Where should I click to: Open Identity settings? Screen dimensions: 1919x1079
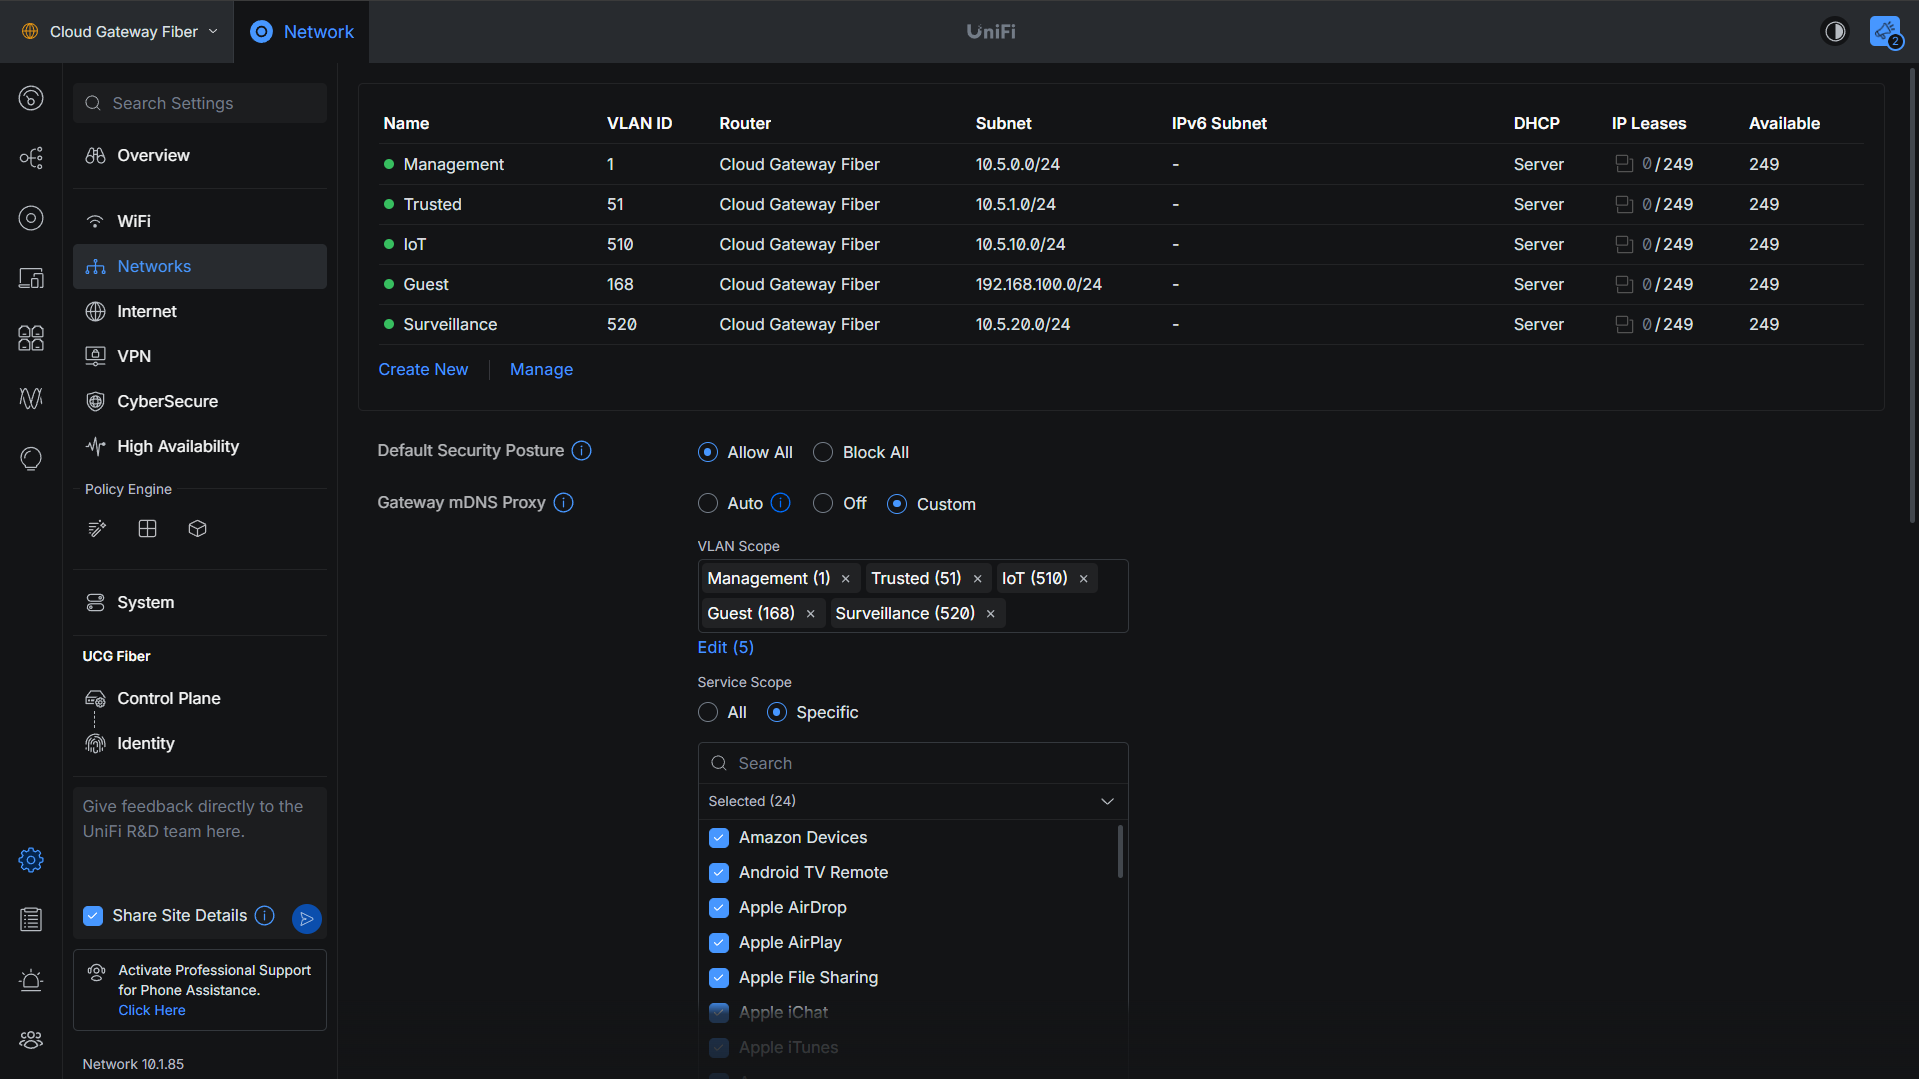pos(200,743)
